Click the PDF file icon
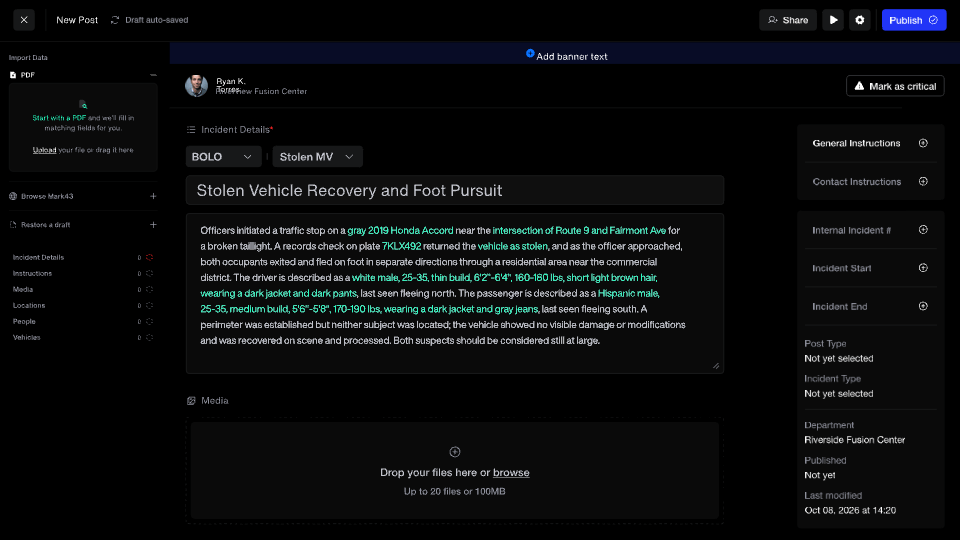 tap(13, 75)
